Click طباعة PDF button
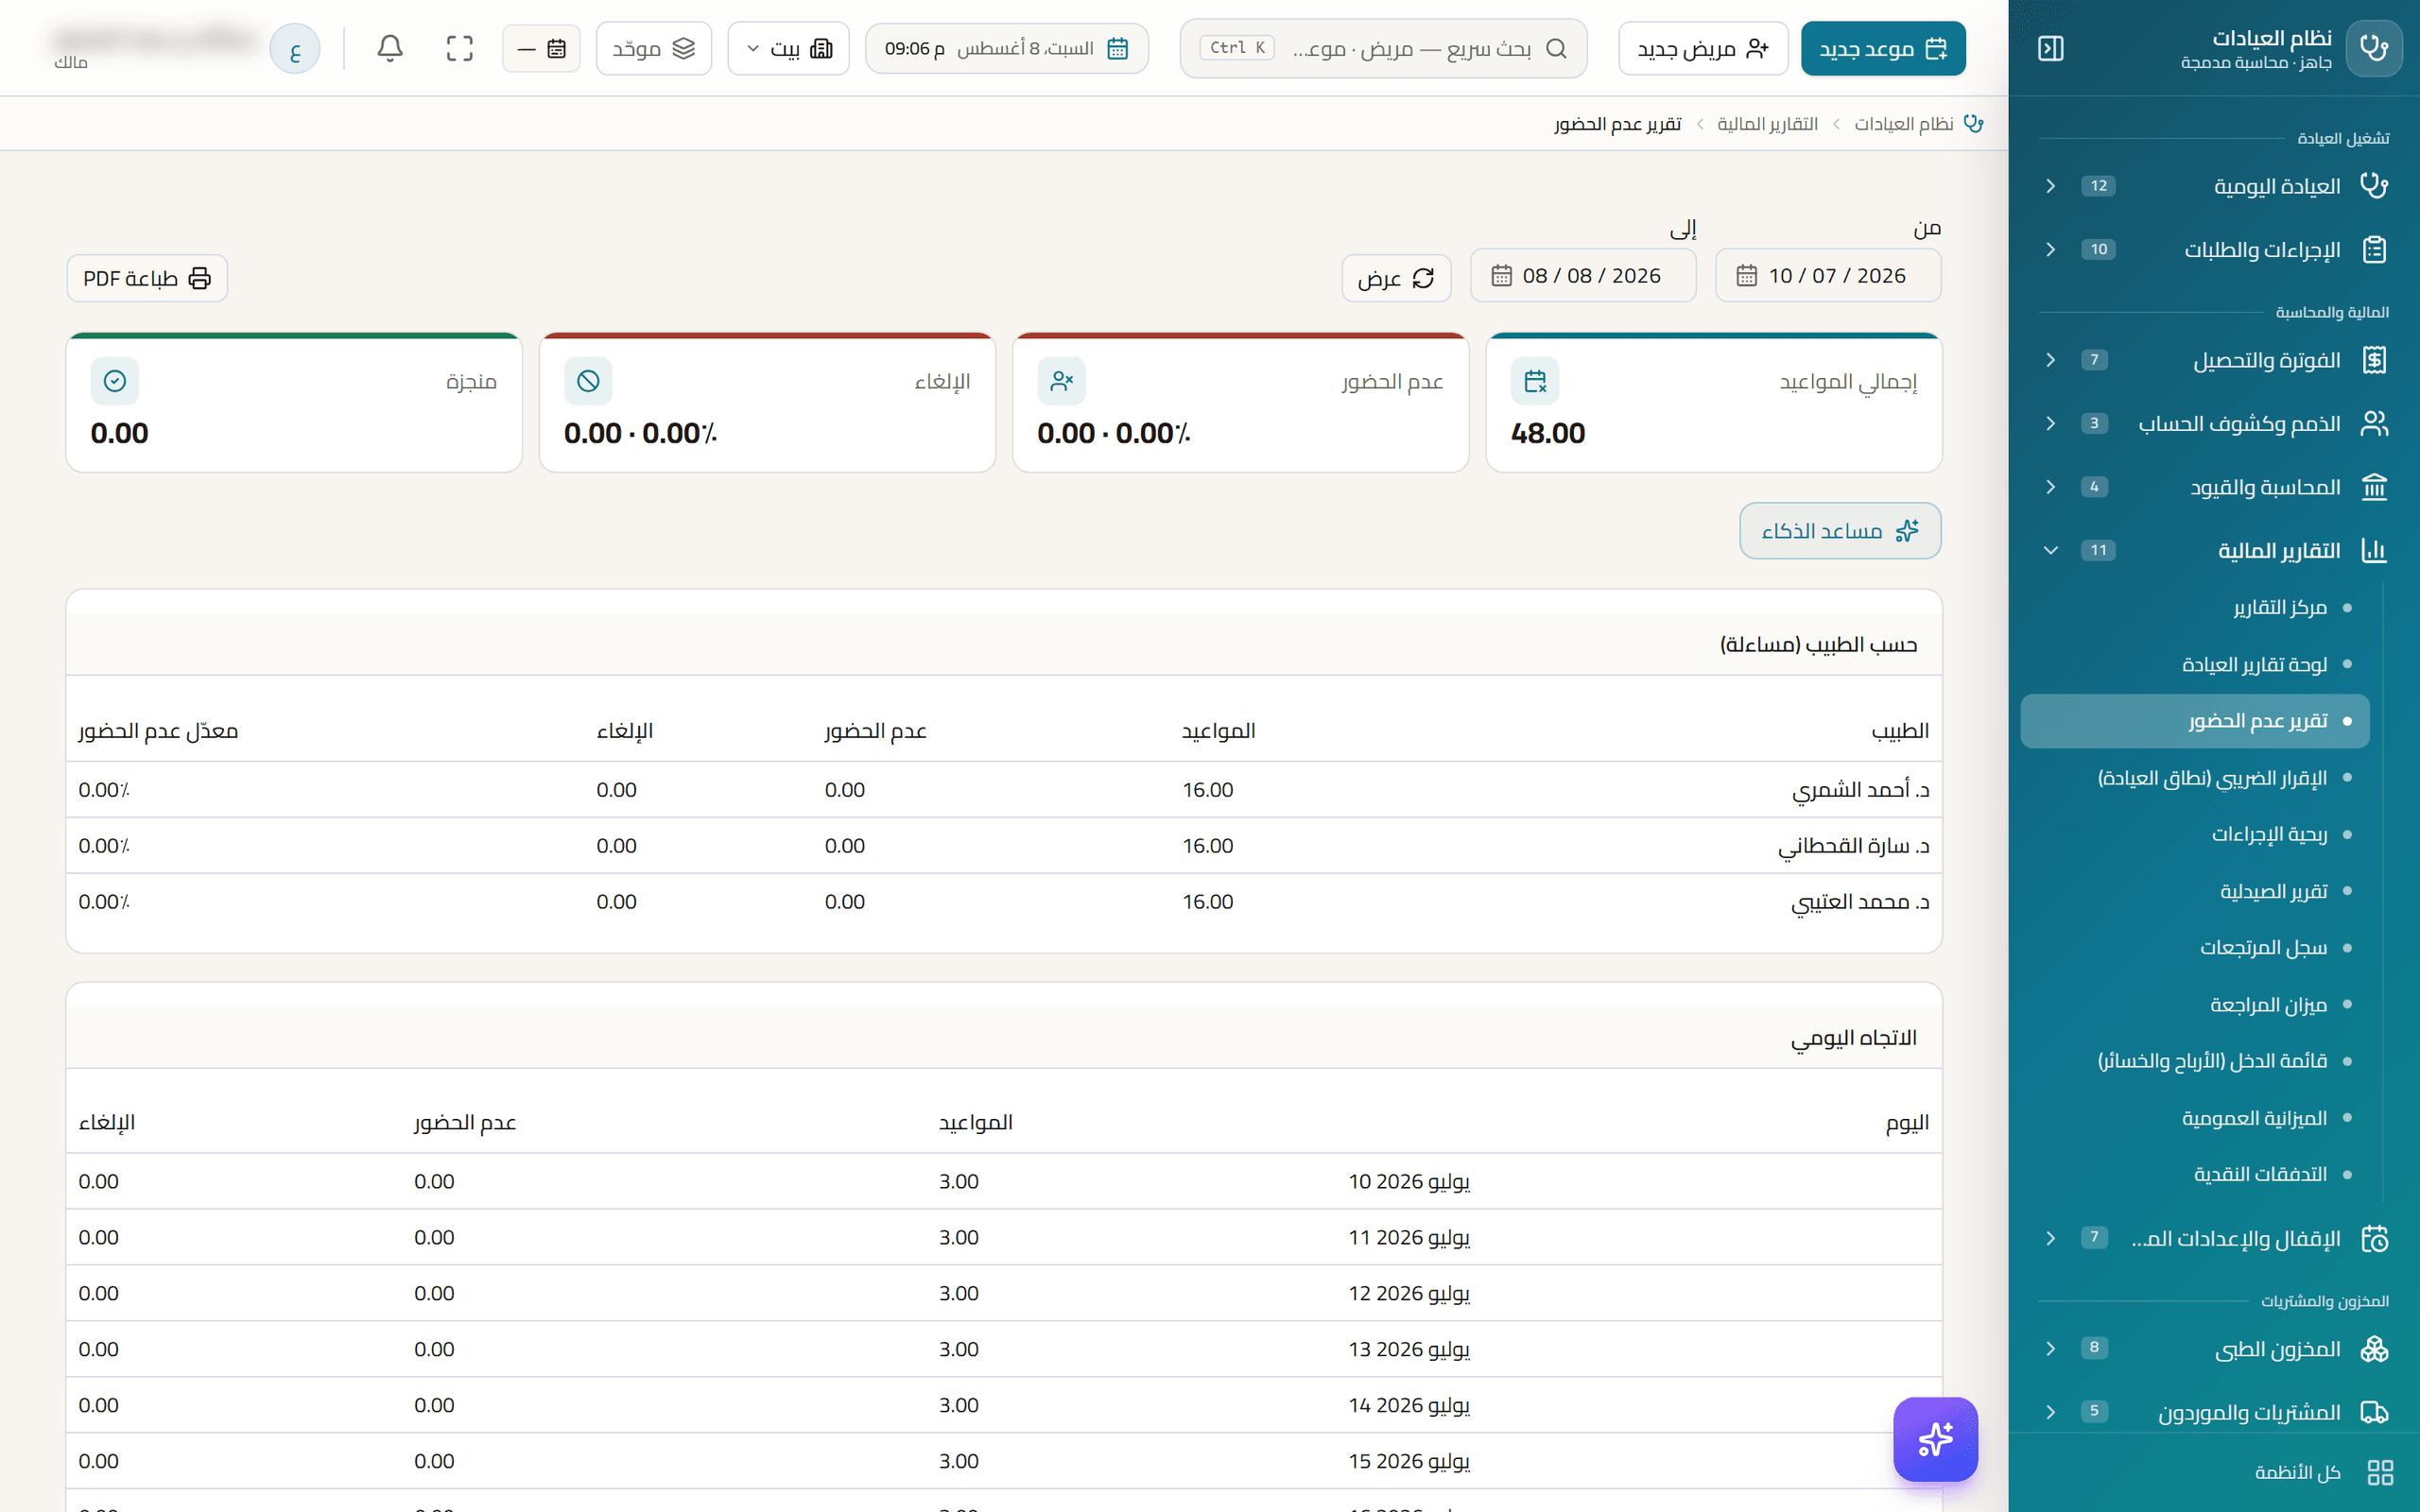The width and height of the screenshot is (2420, 1512). click(147, 278)
